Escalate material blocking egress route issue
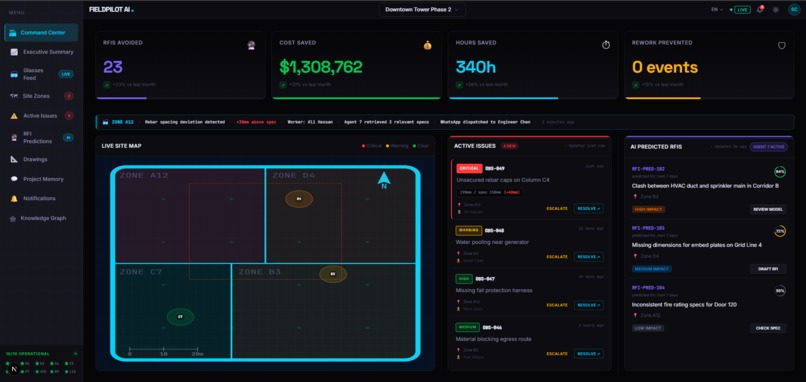This screenshot has height=382, width=806. click(x=557, y=354)
